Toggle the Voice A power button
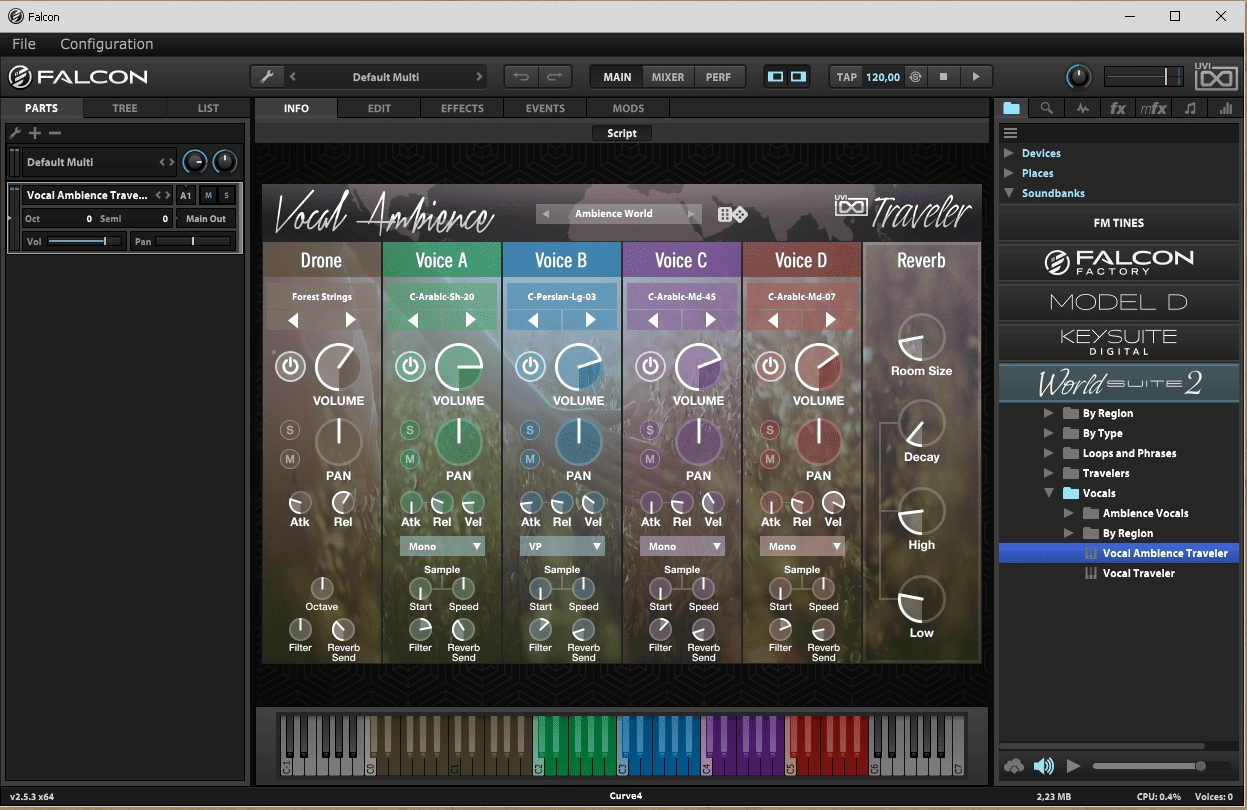This screenshot has height=810, width=1247. click(410, 366)
